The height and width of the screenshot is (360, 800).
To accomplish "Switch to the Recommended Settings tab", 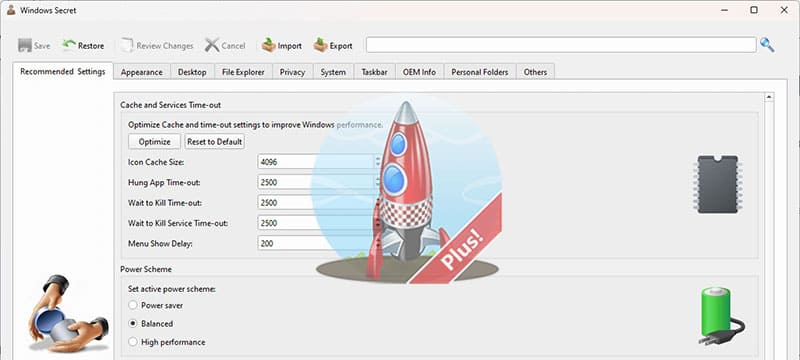I will 63,72.
